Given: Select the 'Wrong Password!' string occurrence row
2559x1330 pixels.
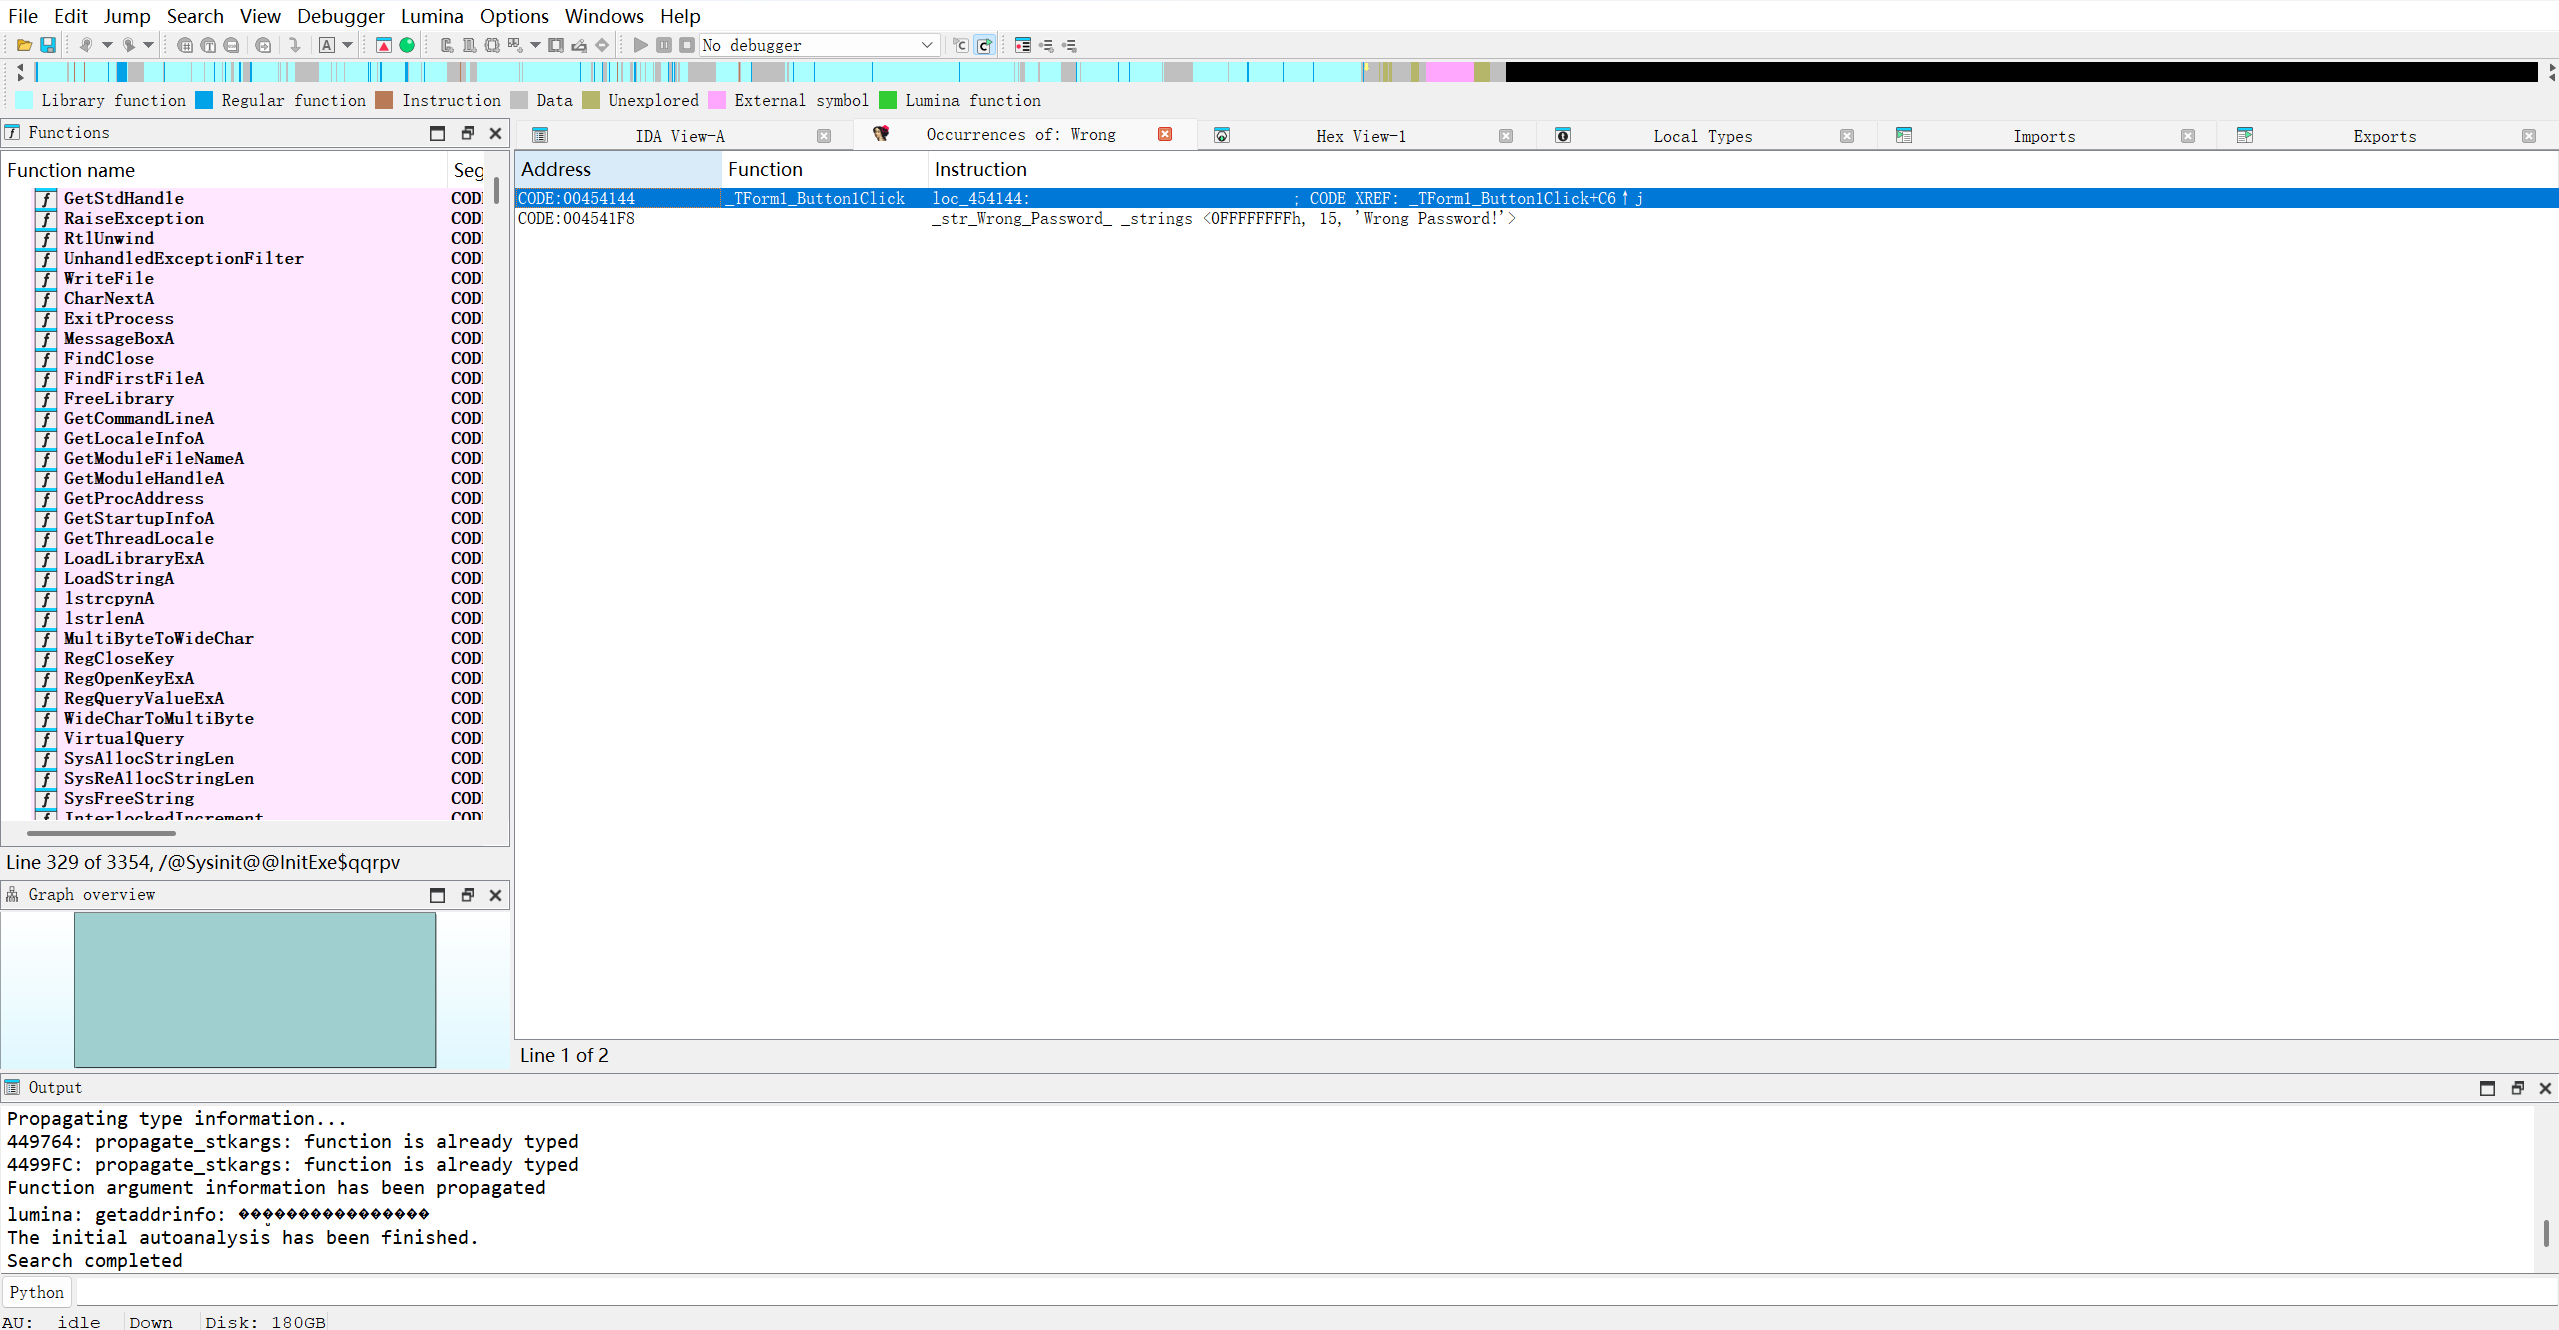Looking at the screenshot, I should [x=1000, y=218].
